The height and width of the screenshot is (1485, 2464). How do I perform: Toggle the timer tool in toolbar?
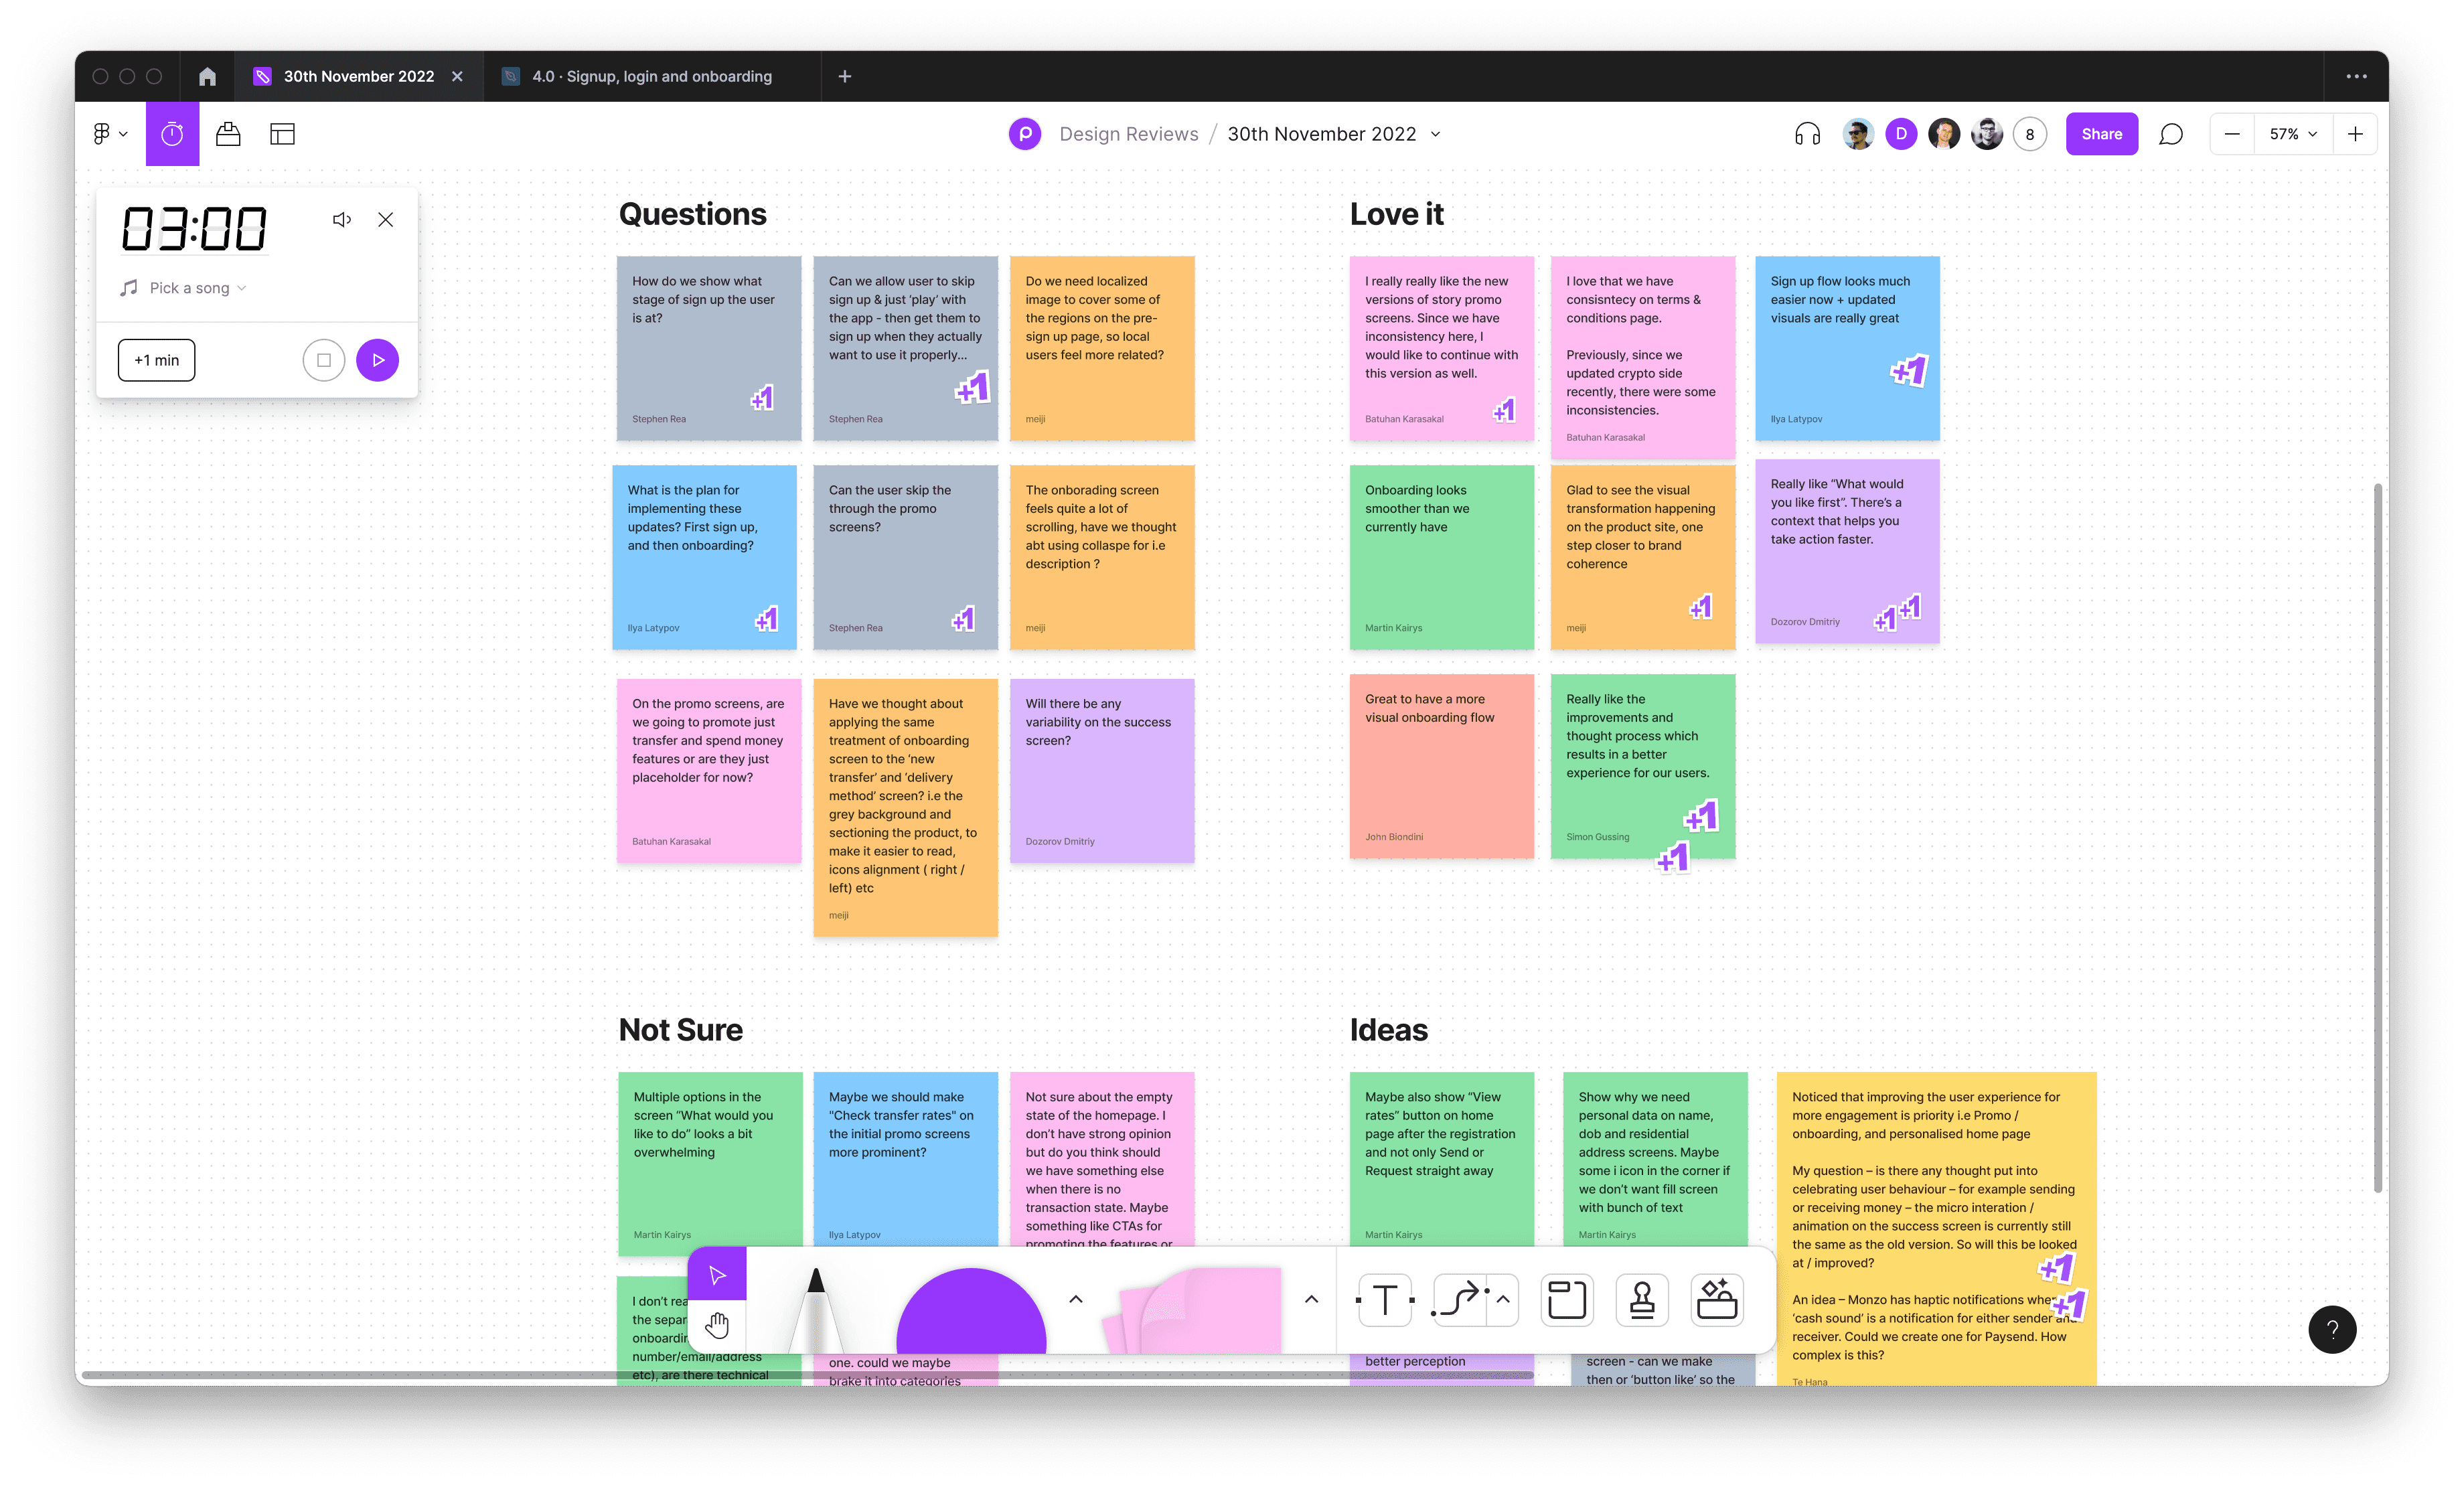172,134
